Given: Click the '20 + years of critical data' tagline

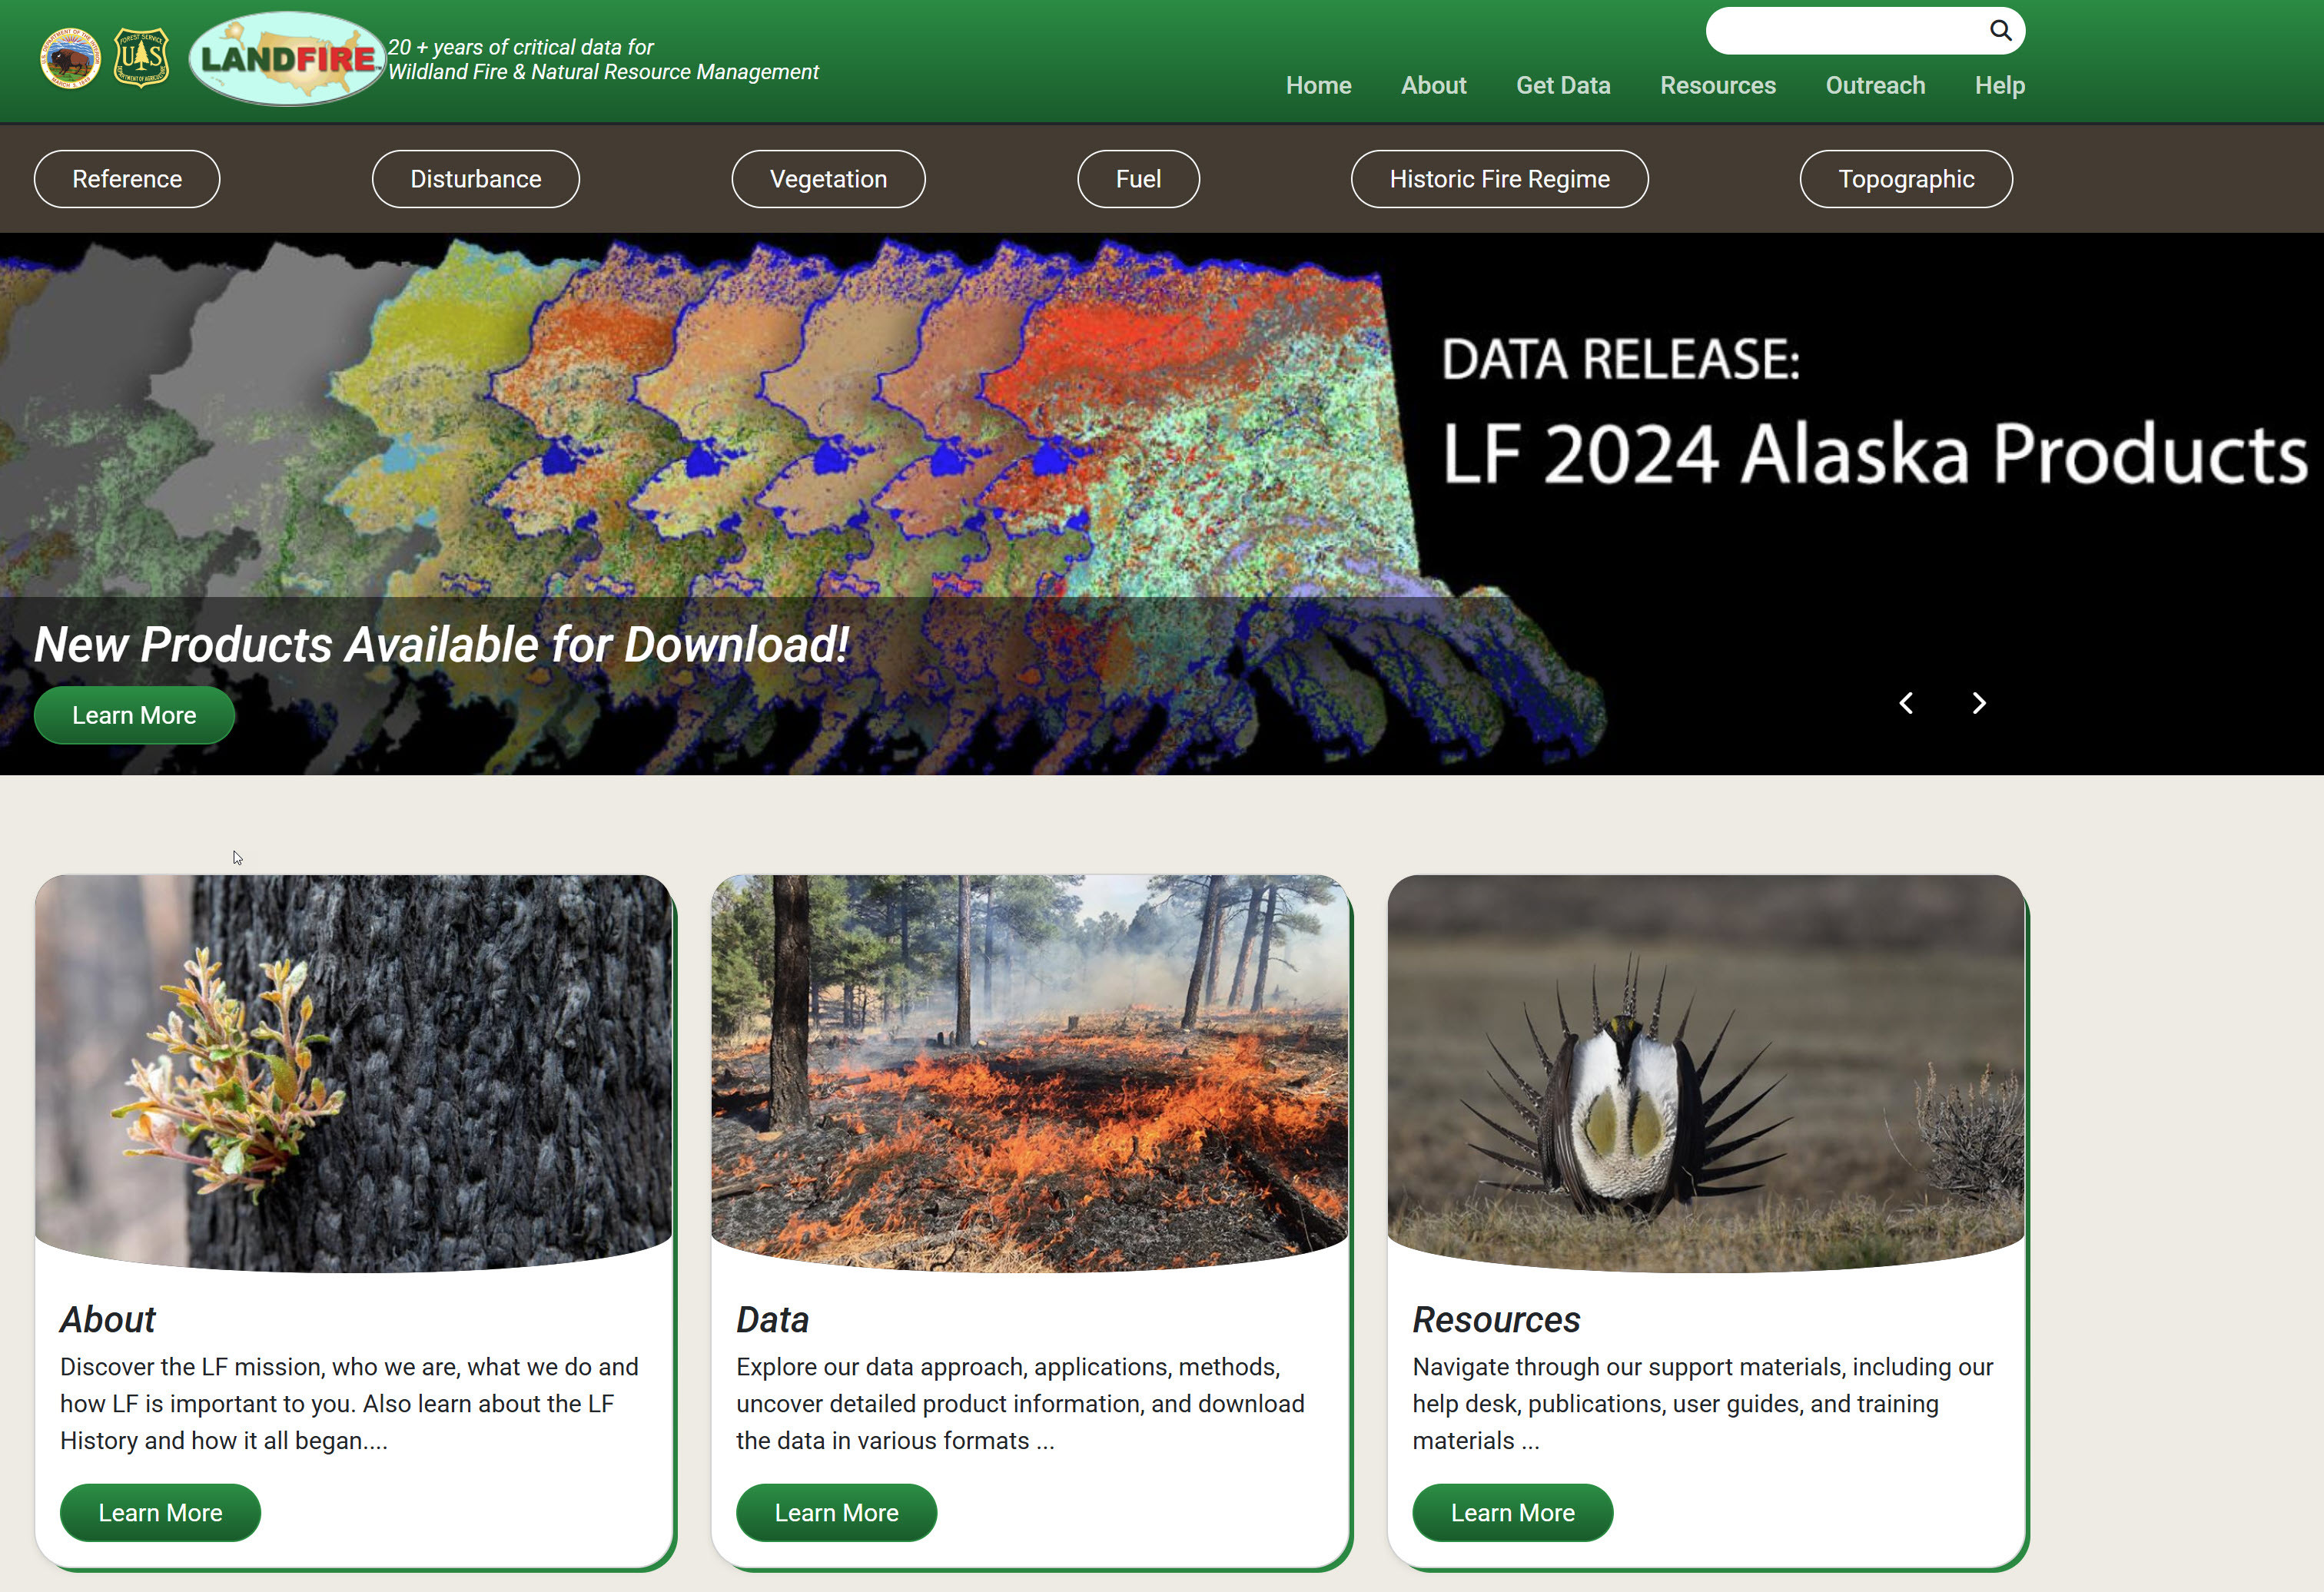Looking at the screenshot, I should coord(603,59).
